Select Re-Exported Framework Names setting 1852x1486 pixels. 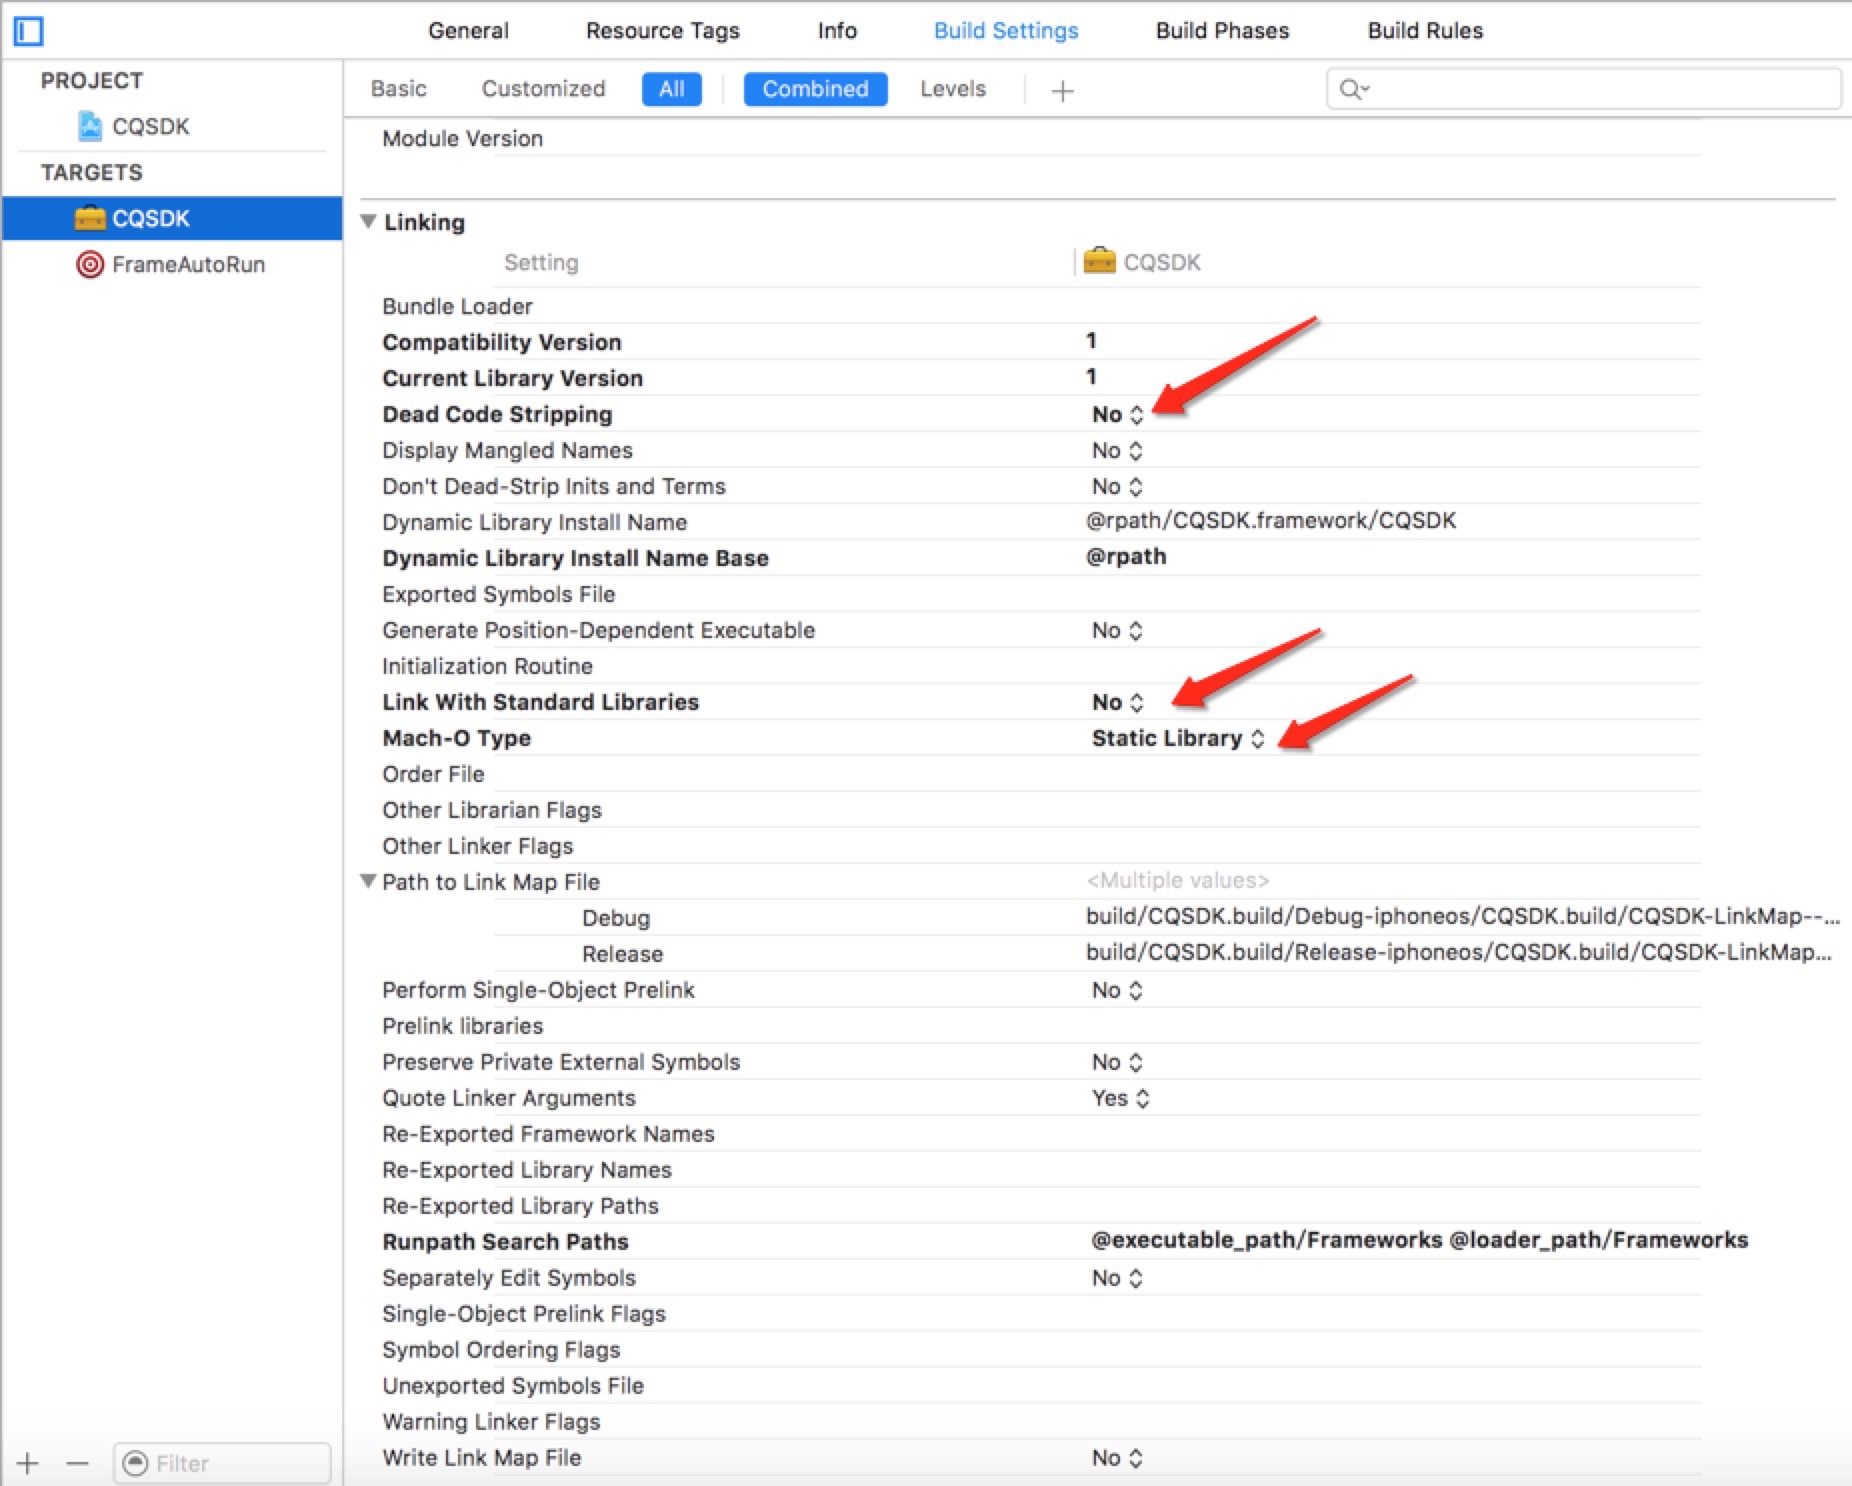(x=548, y=1134)
